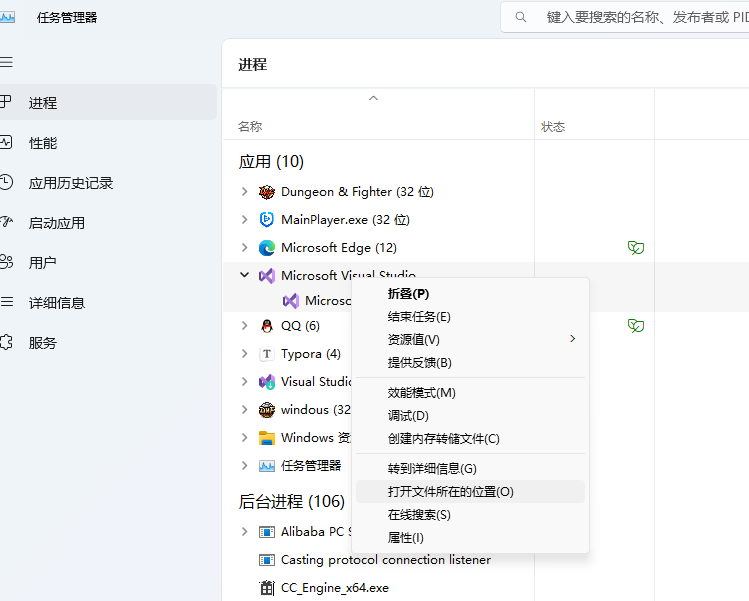
Task: Open the 资源值(V) submenu arrow
Action: [573, 339]
